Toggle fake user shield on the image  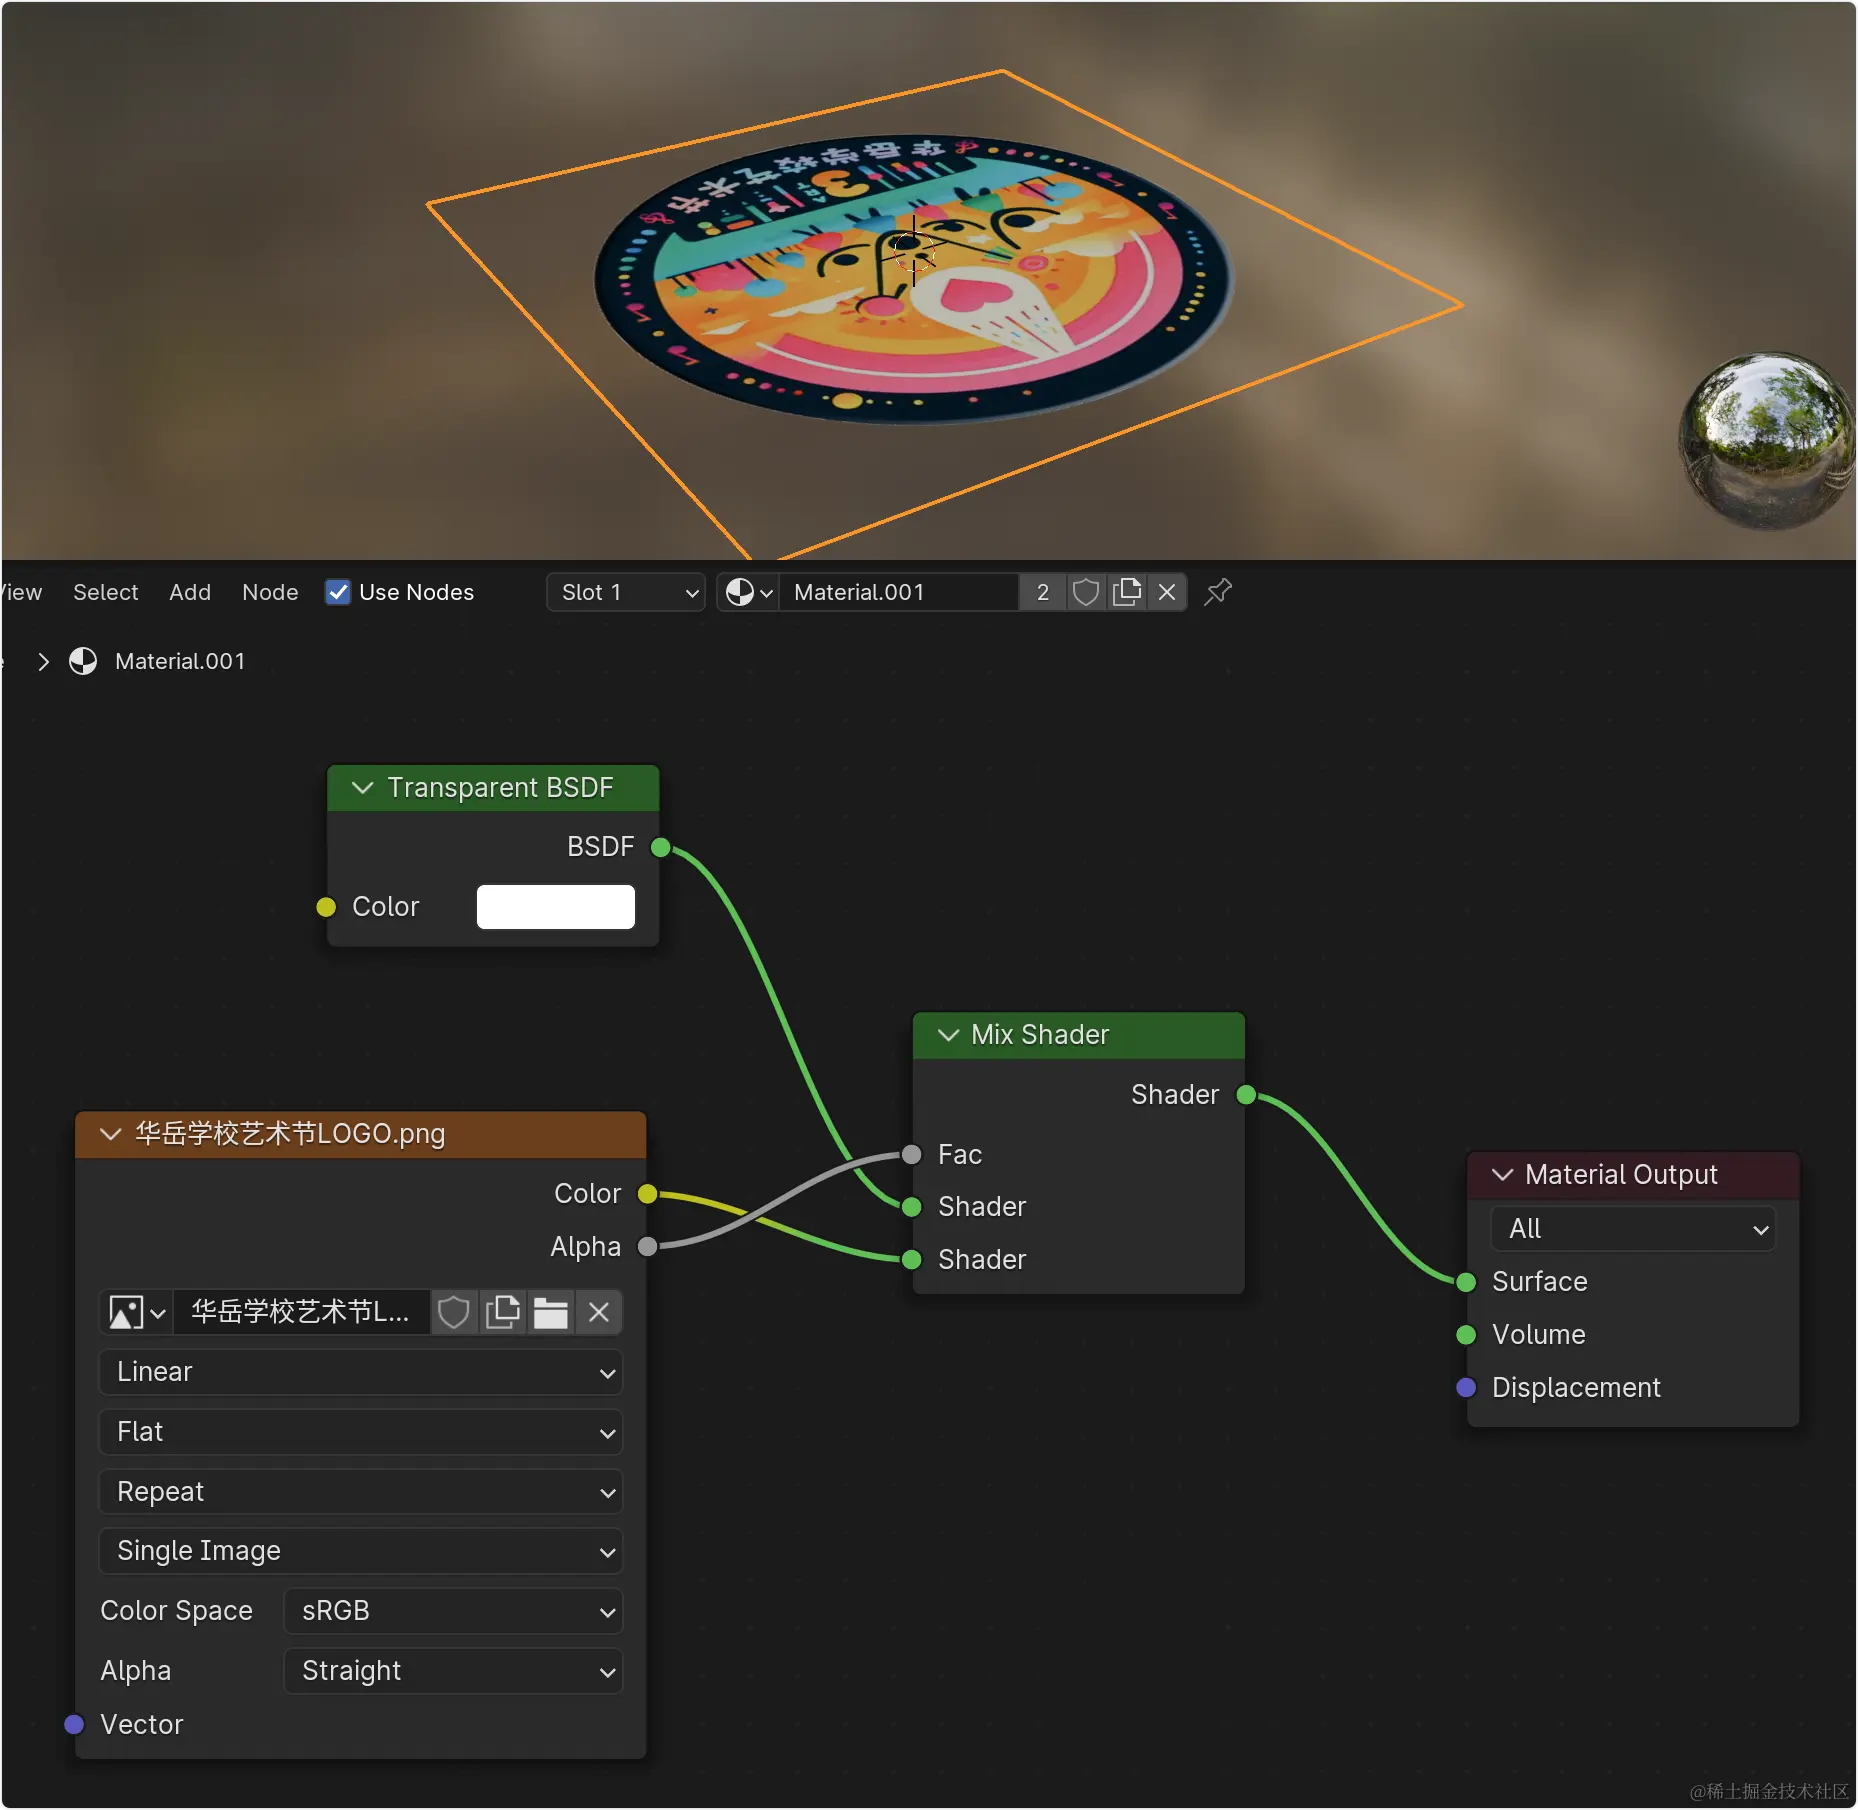tap(454, 1312)
